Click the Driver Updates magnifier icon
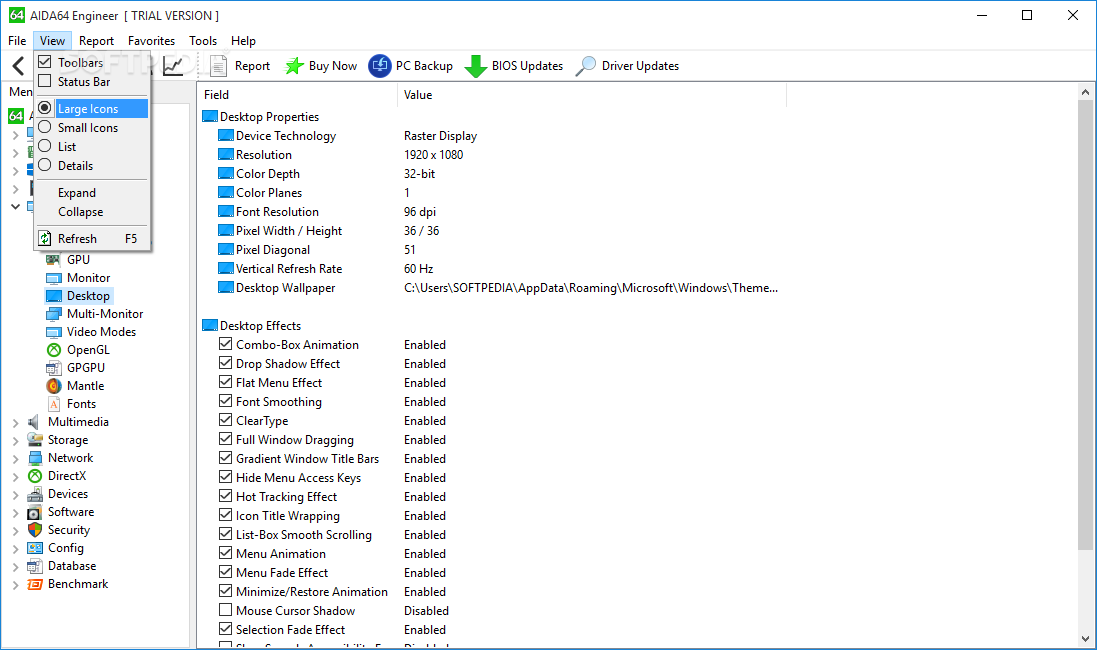This screenshot has height=650, width=1097. (586, 66)
